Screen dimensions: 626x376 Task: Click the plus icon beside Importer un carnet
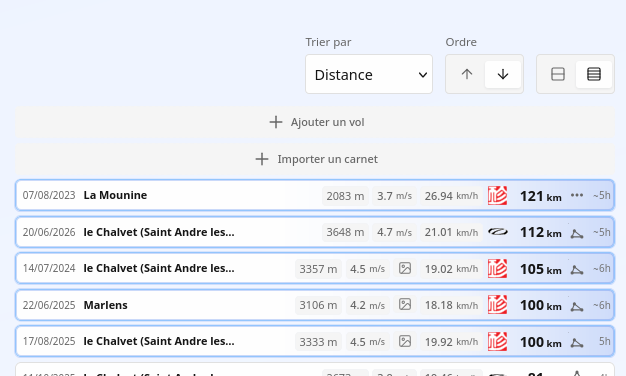click(262, 159)
